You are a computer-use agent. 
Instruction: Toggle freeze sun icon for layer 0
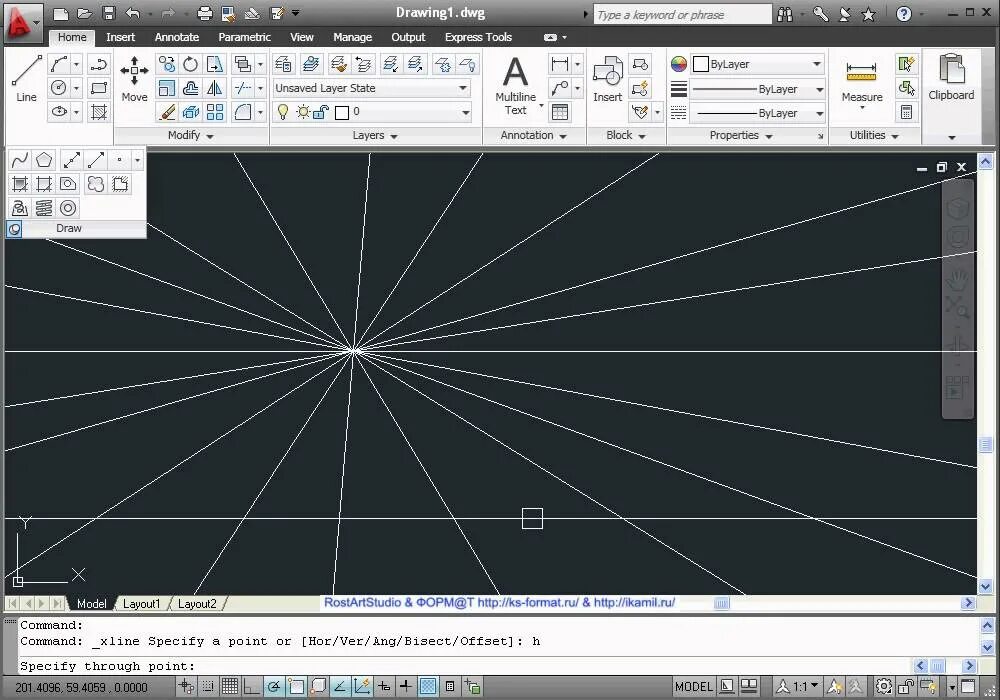[303, 112]
